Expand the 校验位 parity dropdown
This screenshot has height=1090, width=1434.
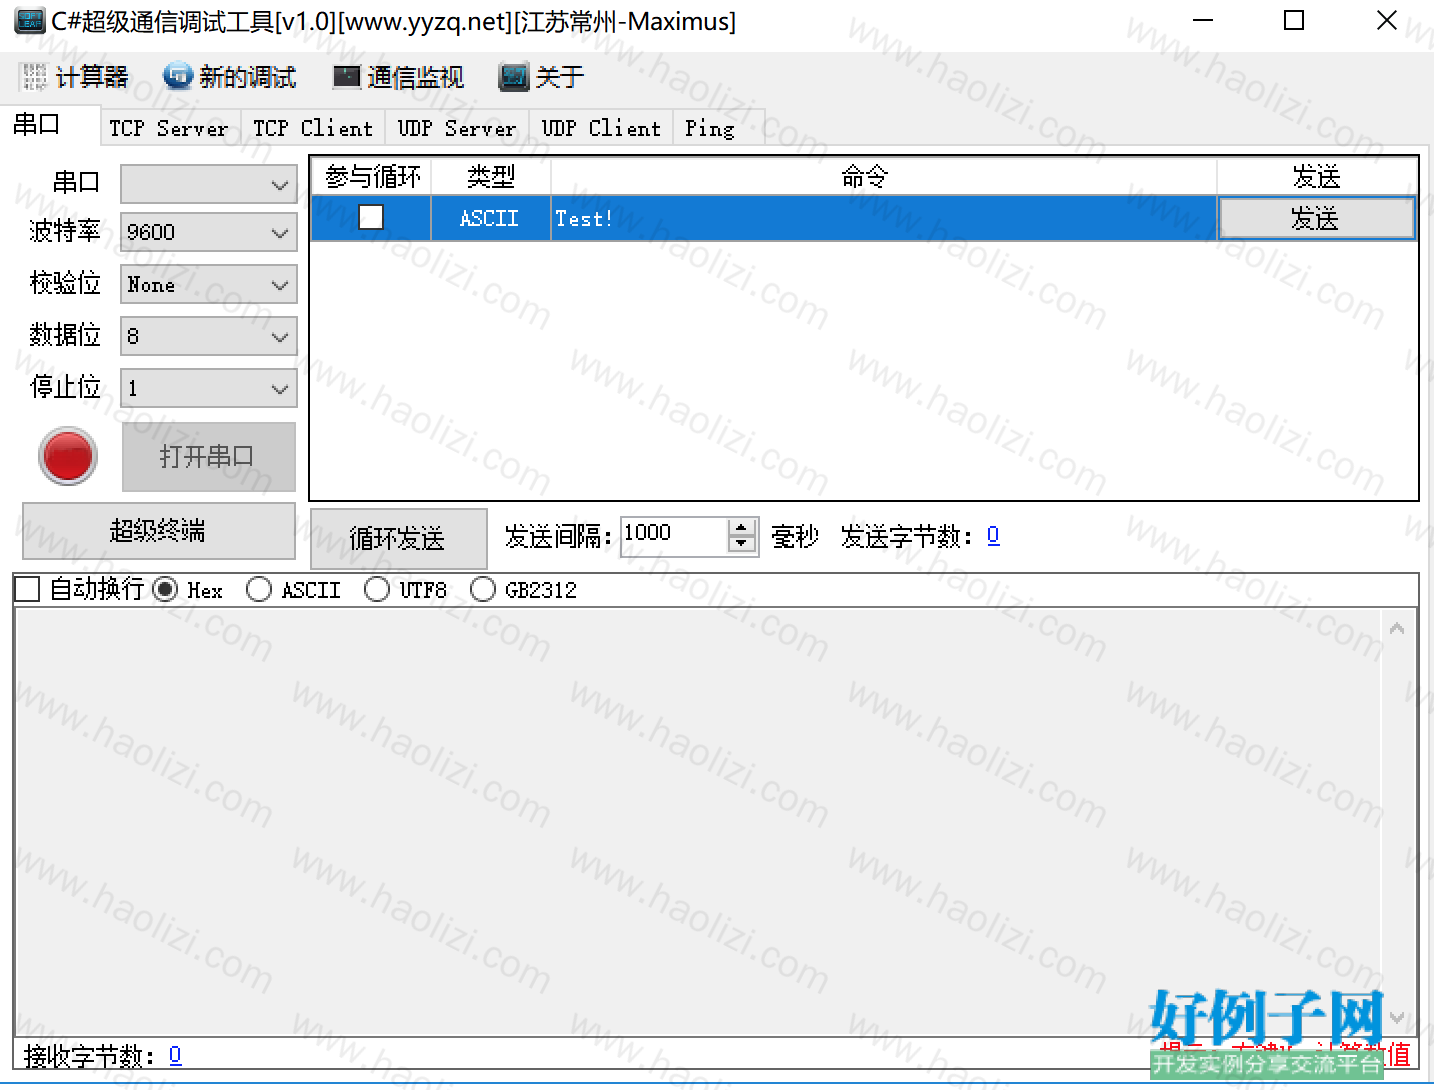209,285
